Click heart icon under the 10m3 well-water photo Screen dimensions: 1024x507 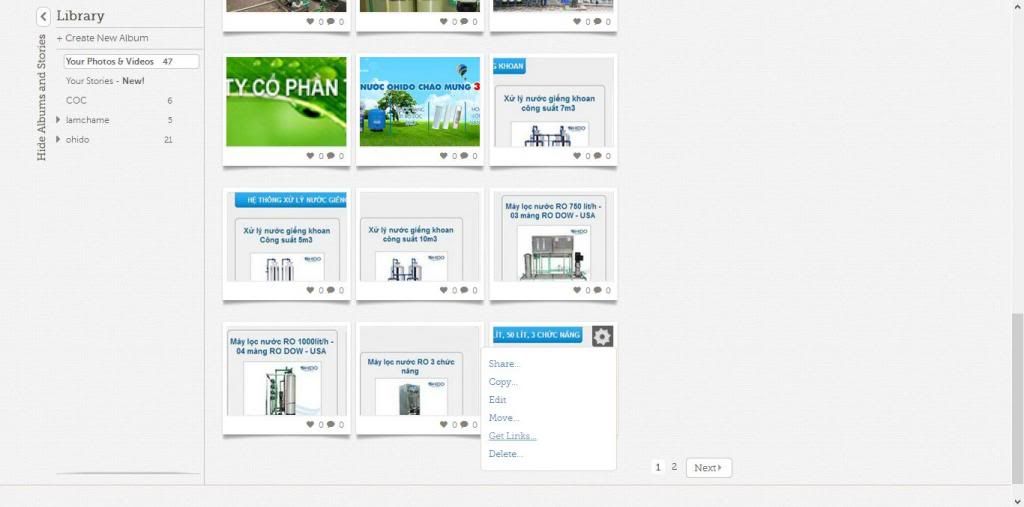(x=444, y=290)
